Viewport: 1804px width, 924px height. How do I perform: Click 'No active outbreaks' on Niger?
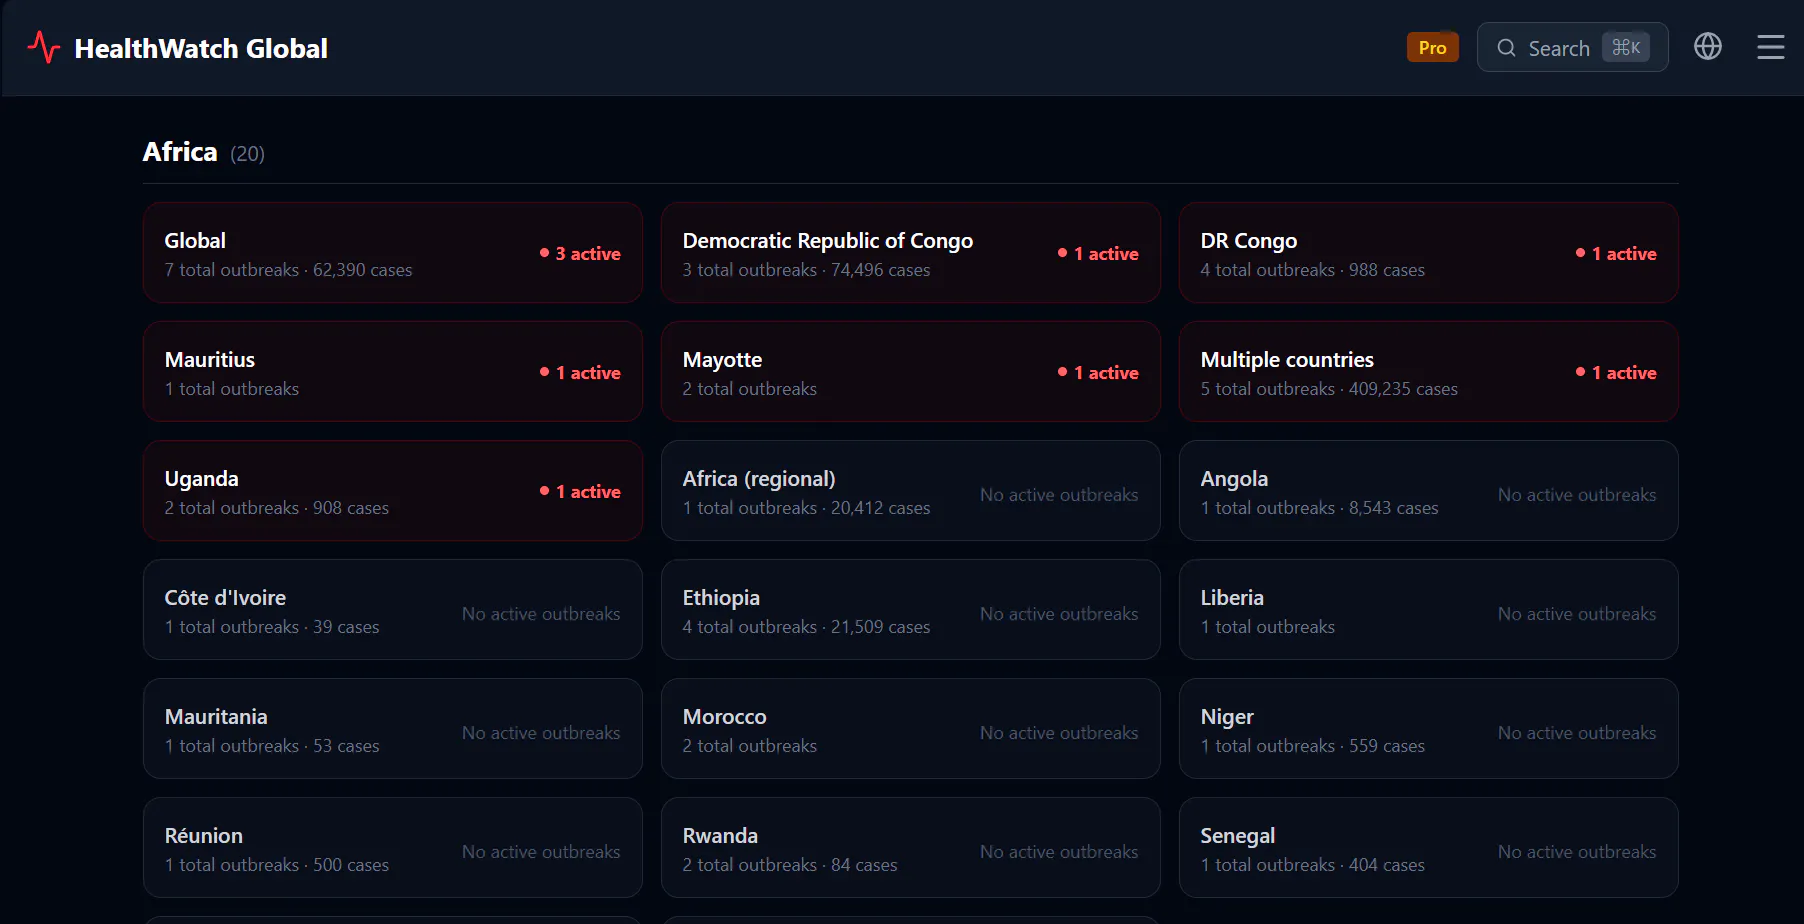pos(1577,733)
